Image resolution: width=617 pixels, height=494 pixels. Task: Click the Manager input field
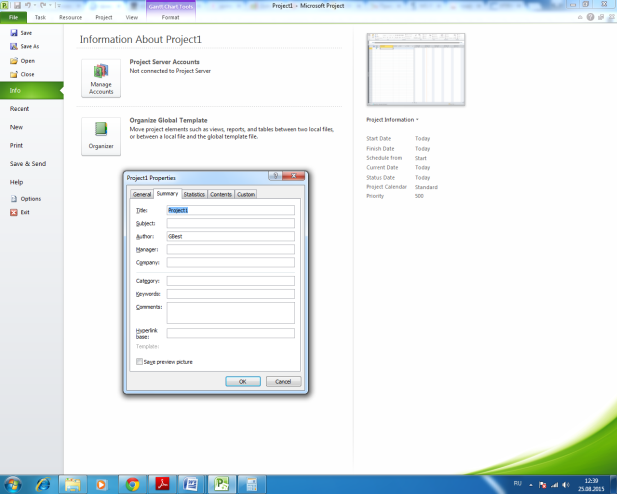tap(230, 249)
